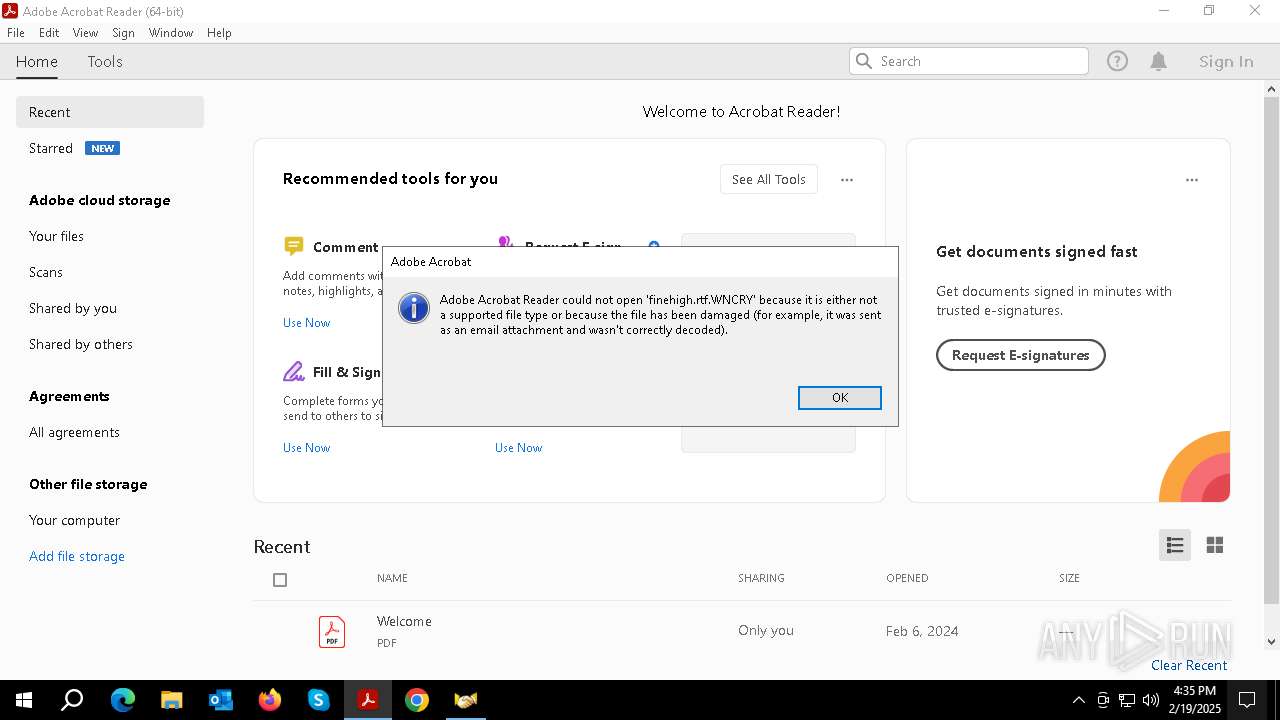Click the Clear Recent link
1280x720 pixels.
[x=1189, y=665]
